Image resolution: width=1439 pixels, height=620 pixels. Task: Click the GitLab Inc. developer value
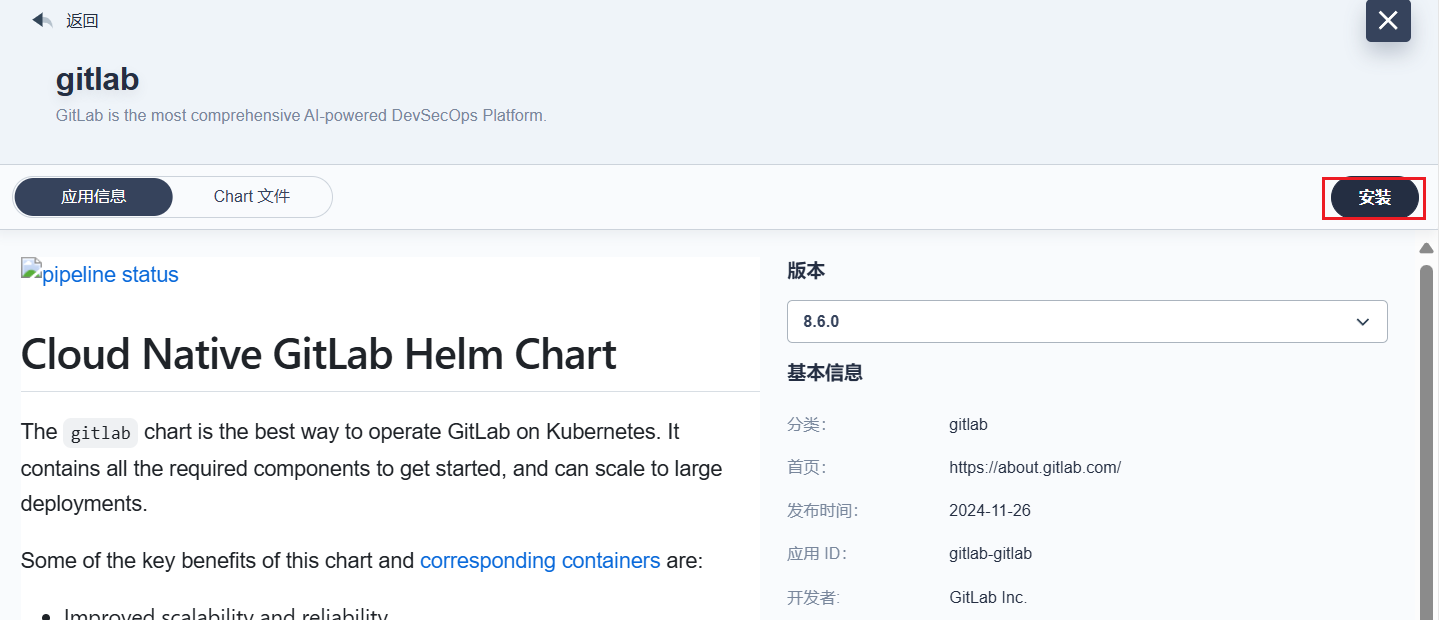click(987, 598)
